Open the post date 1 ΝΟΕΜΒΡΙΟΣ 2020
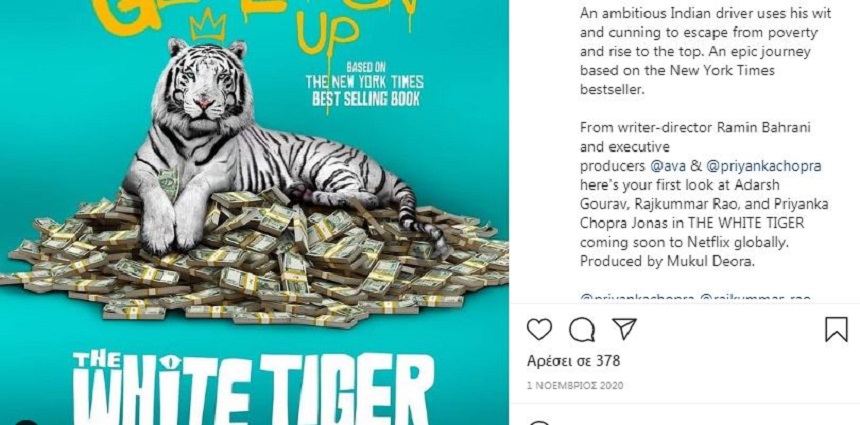 tap(575, 386)
